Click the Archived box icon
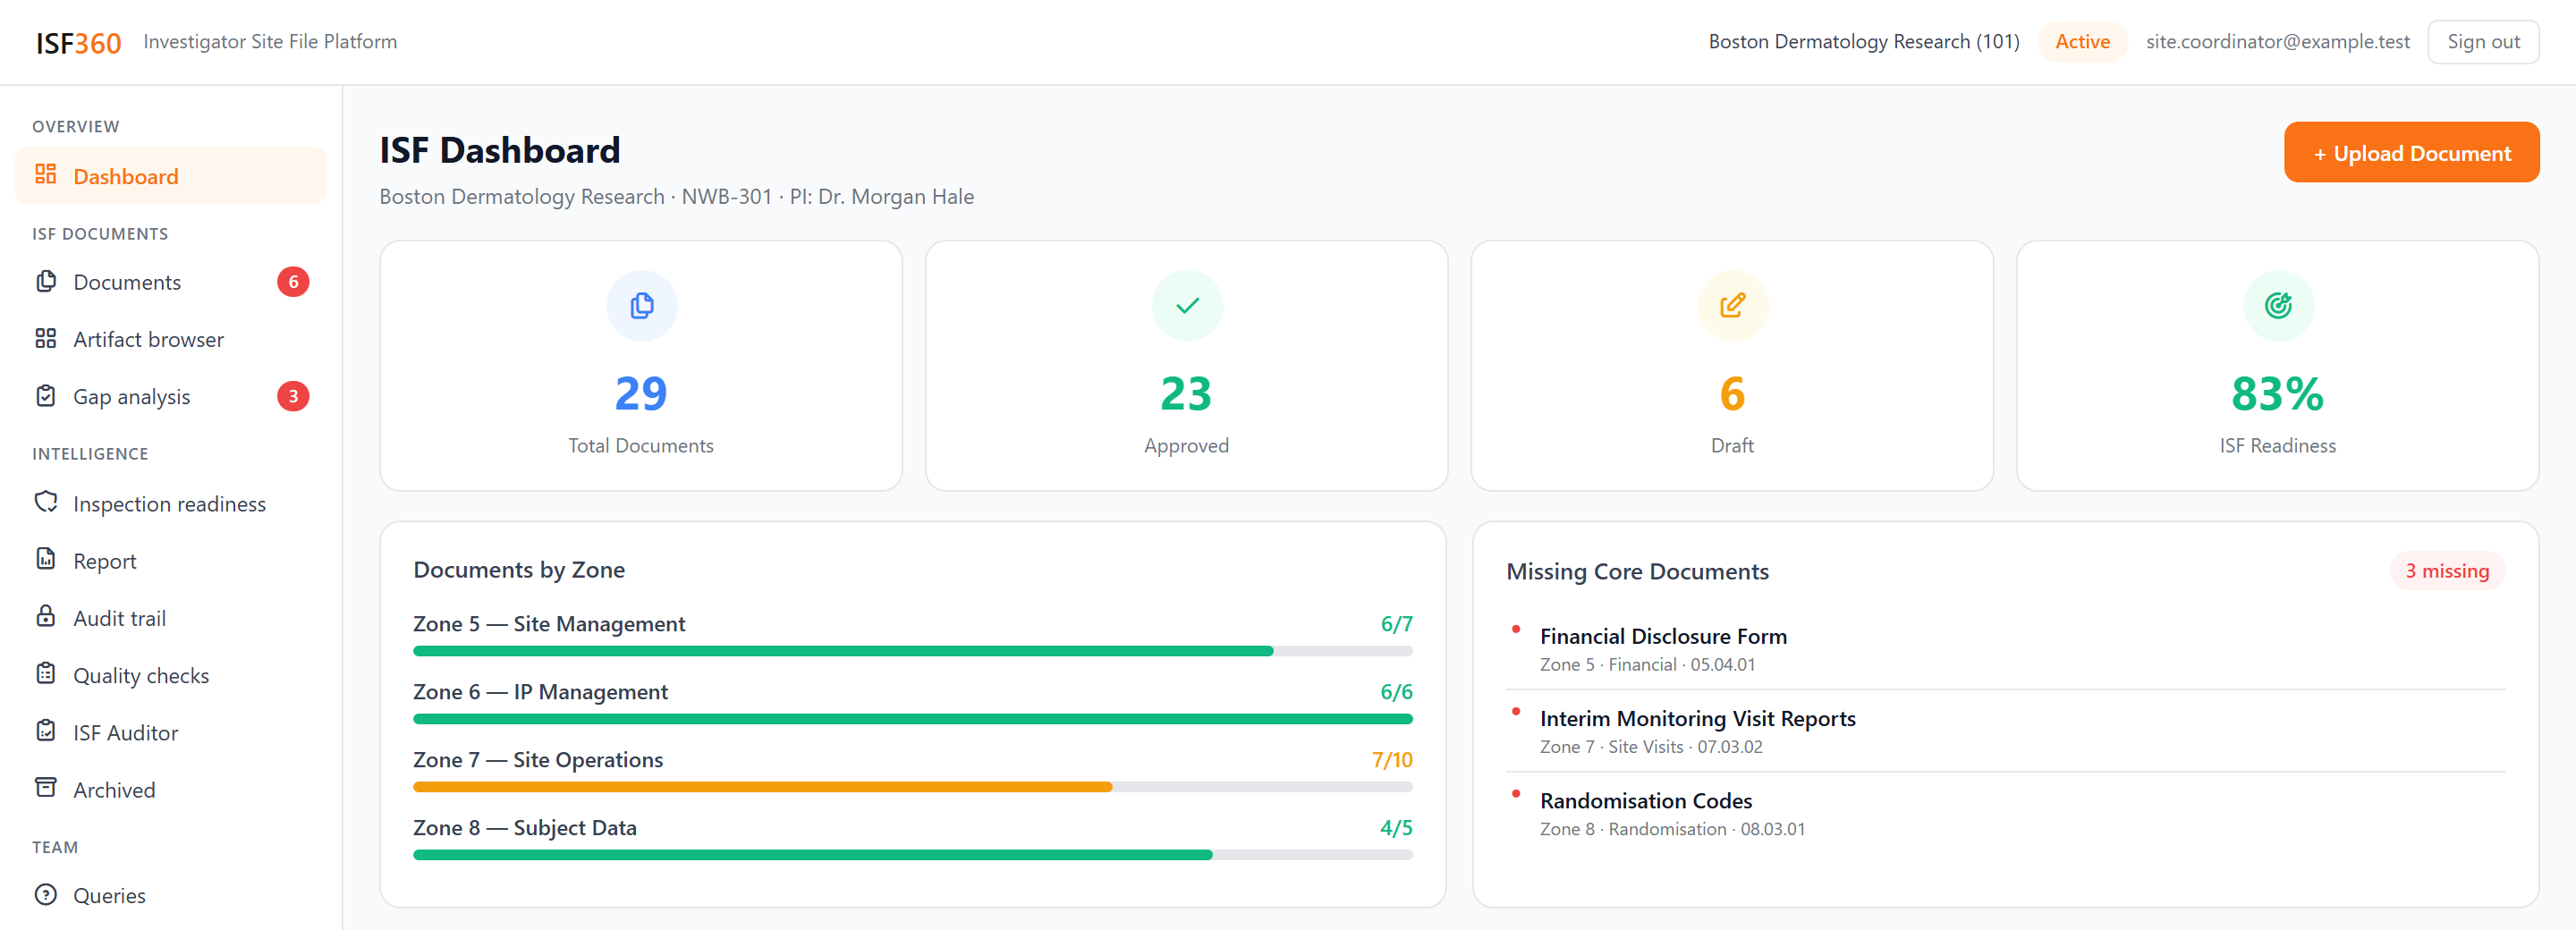 [x=45, y=788]
